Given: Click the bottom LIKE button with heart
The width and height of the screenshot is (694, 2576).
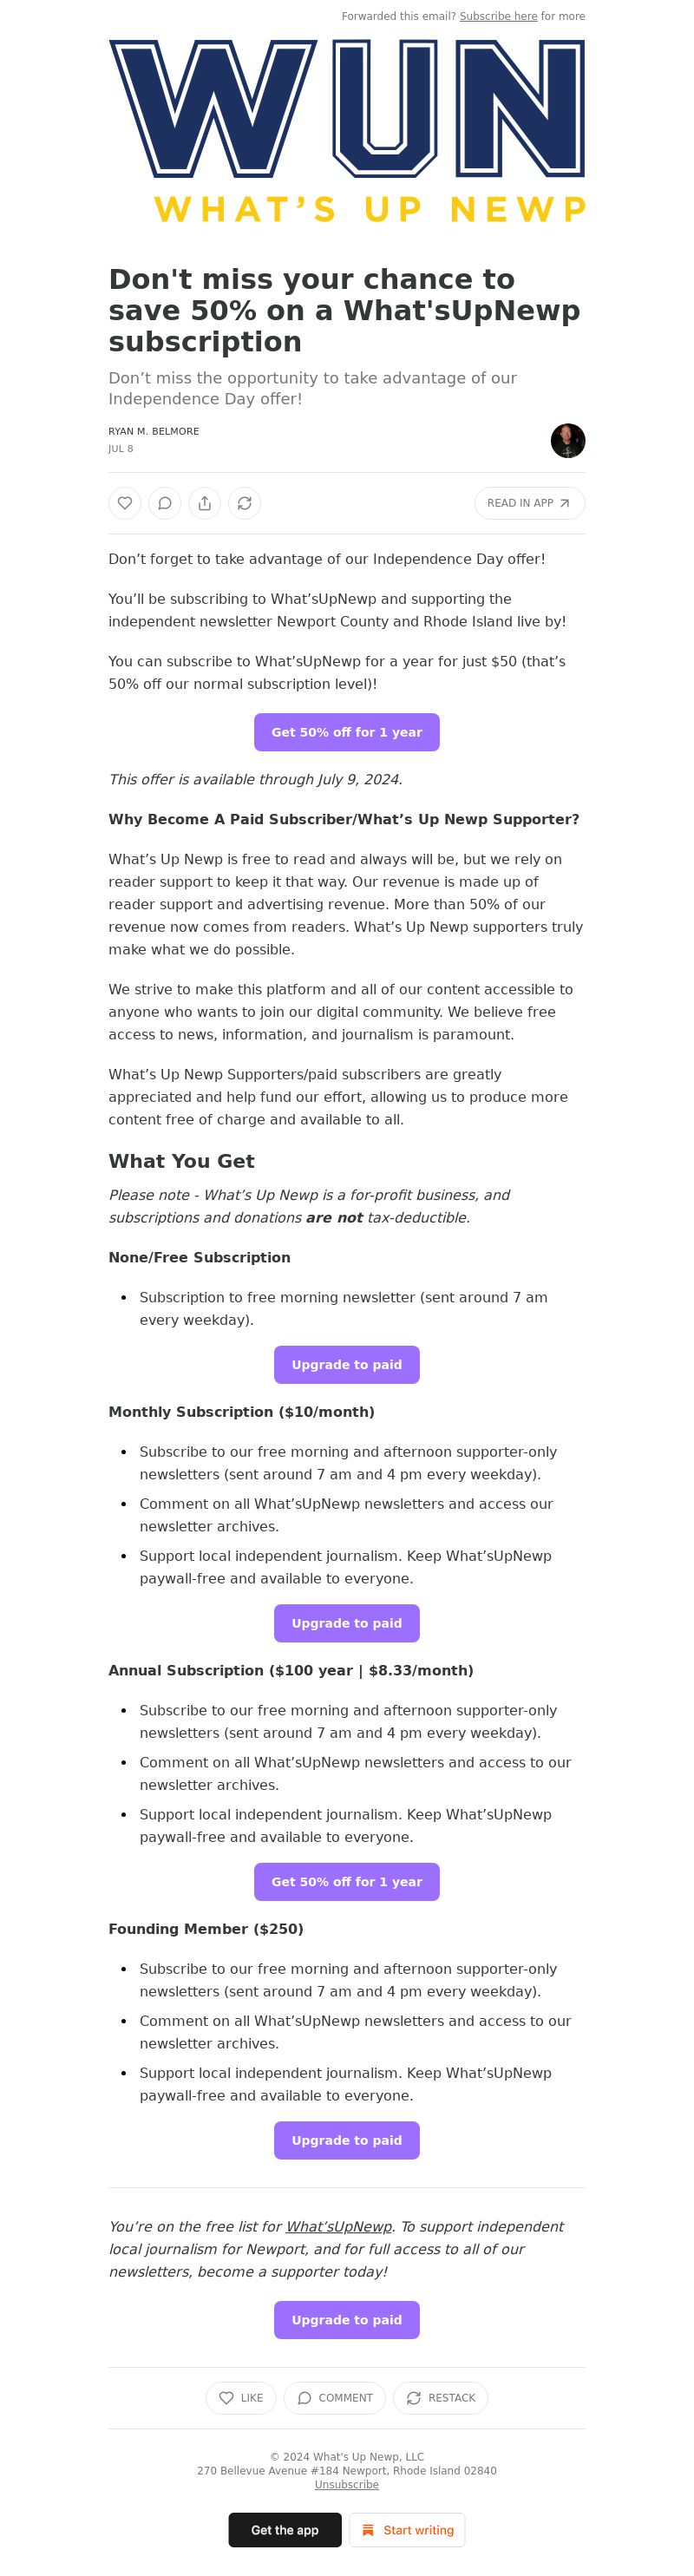Looking at the screenshot, I should [x=241, y=2397].
